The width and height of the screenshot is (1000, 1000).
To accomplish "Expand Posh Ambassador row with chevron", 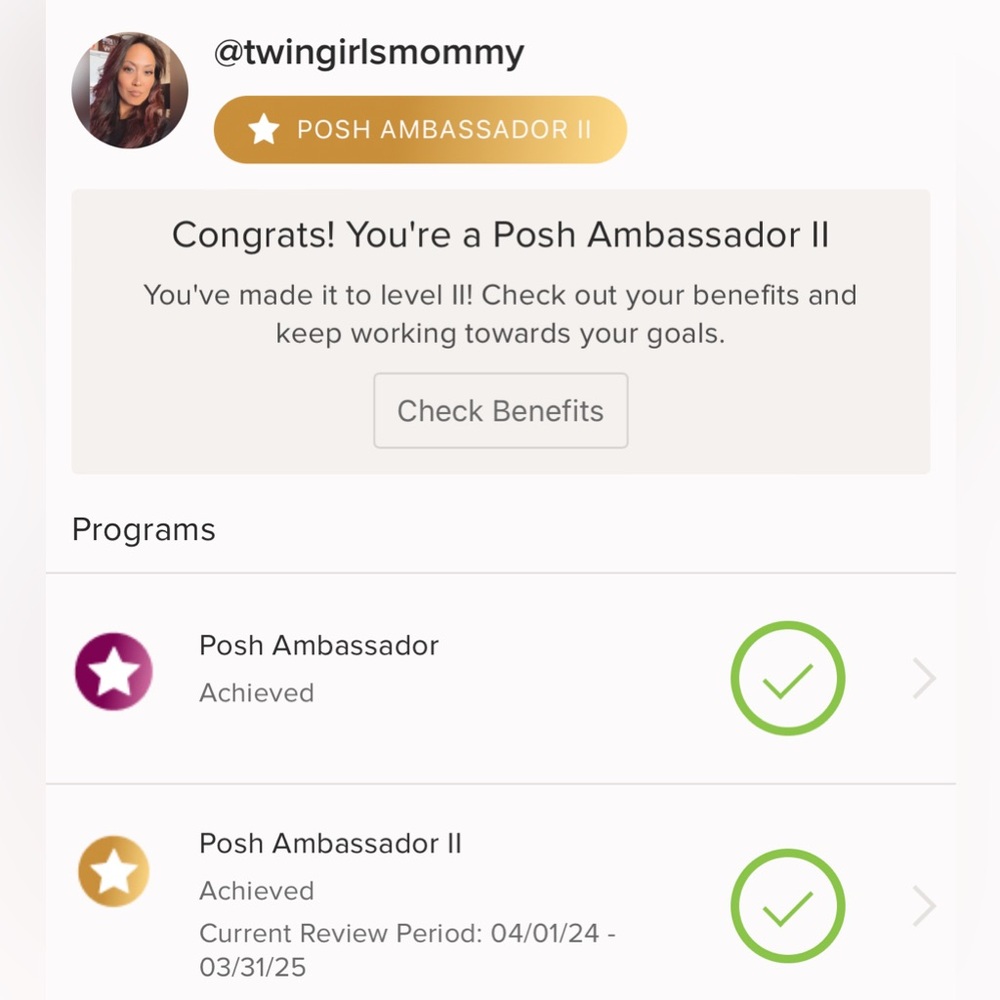I will point(924,679).
